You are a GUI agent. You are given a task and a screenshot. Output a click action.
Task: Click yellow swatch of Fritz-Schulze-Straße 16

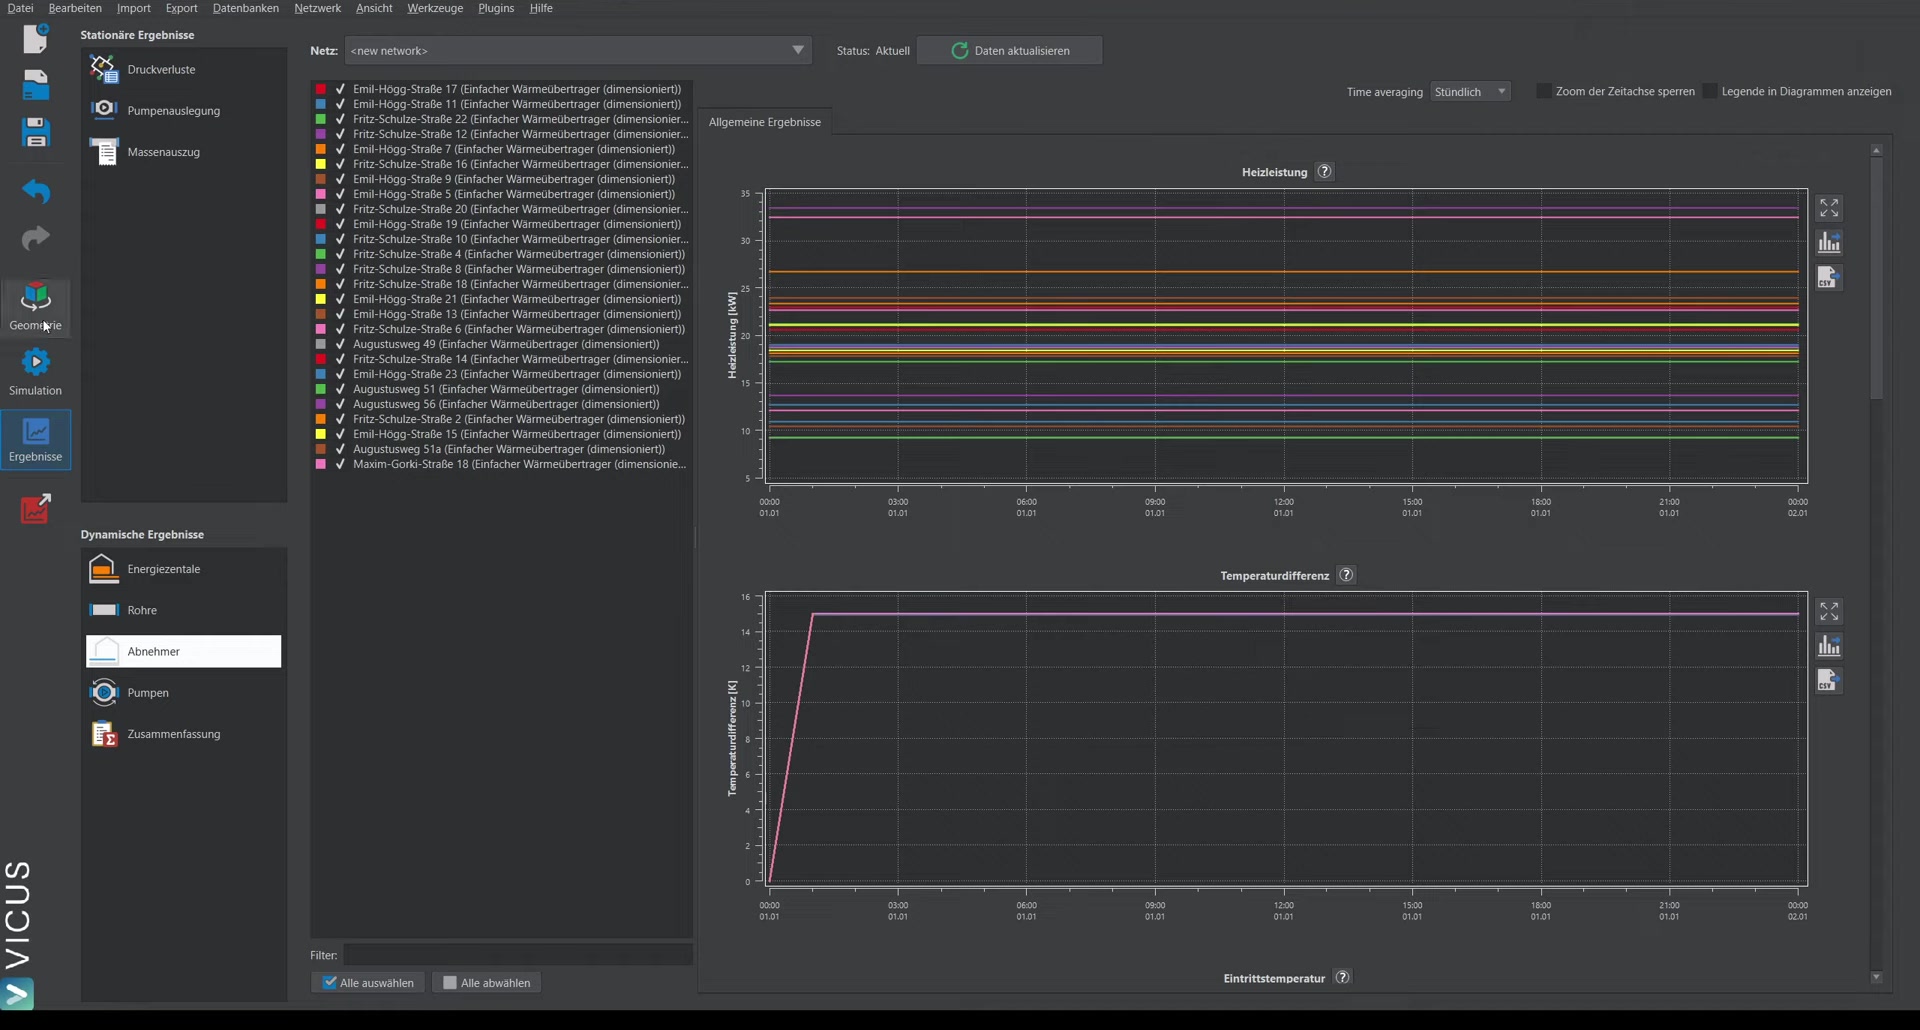coord(321,164)
